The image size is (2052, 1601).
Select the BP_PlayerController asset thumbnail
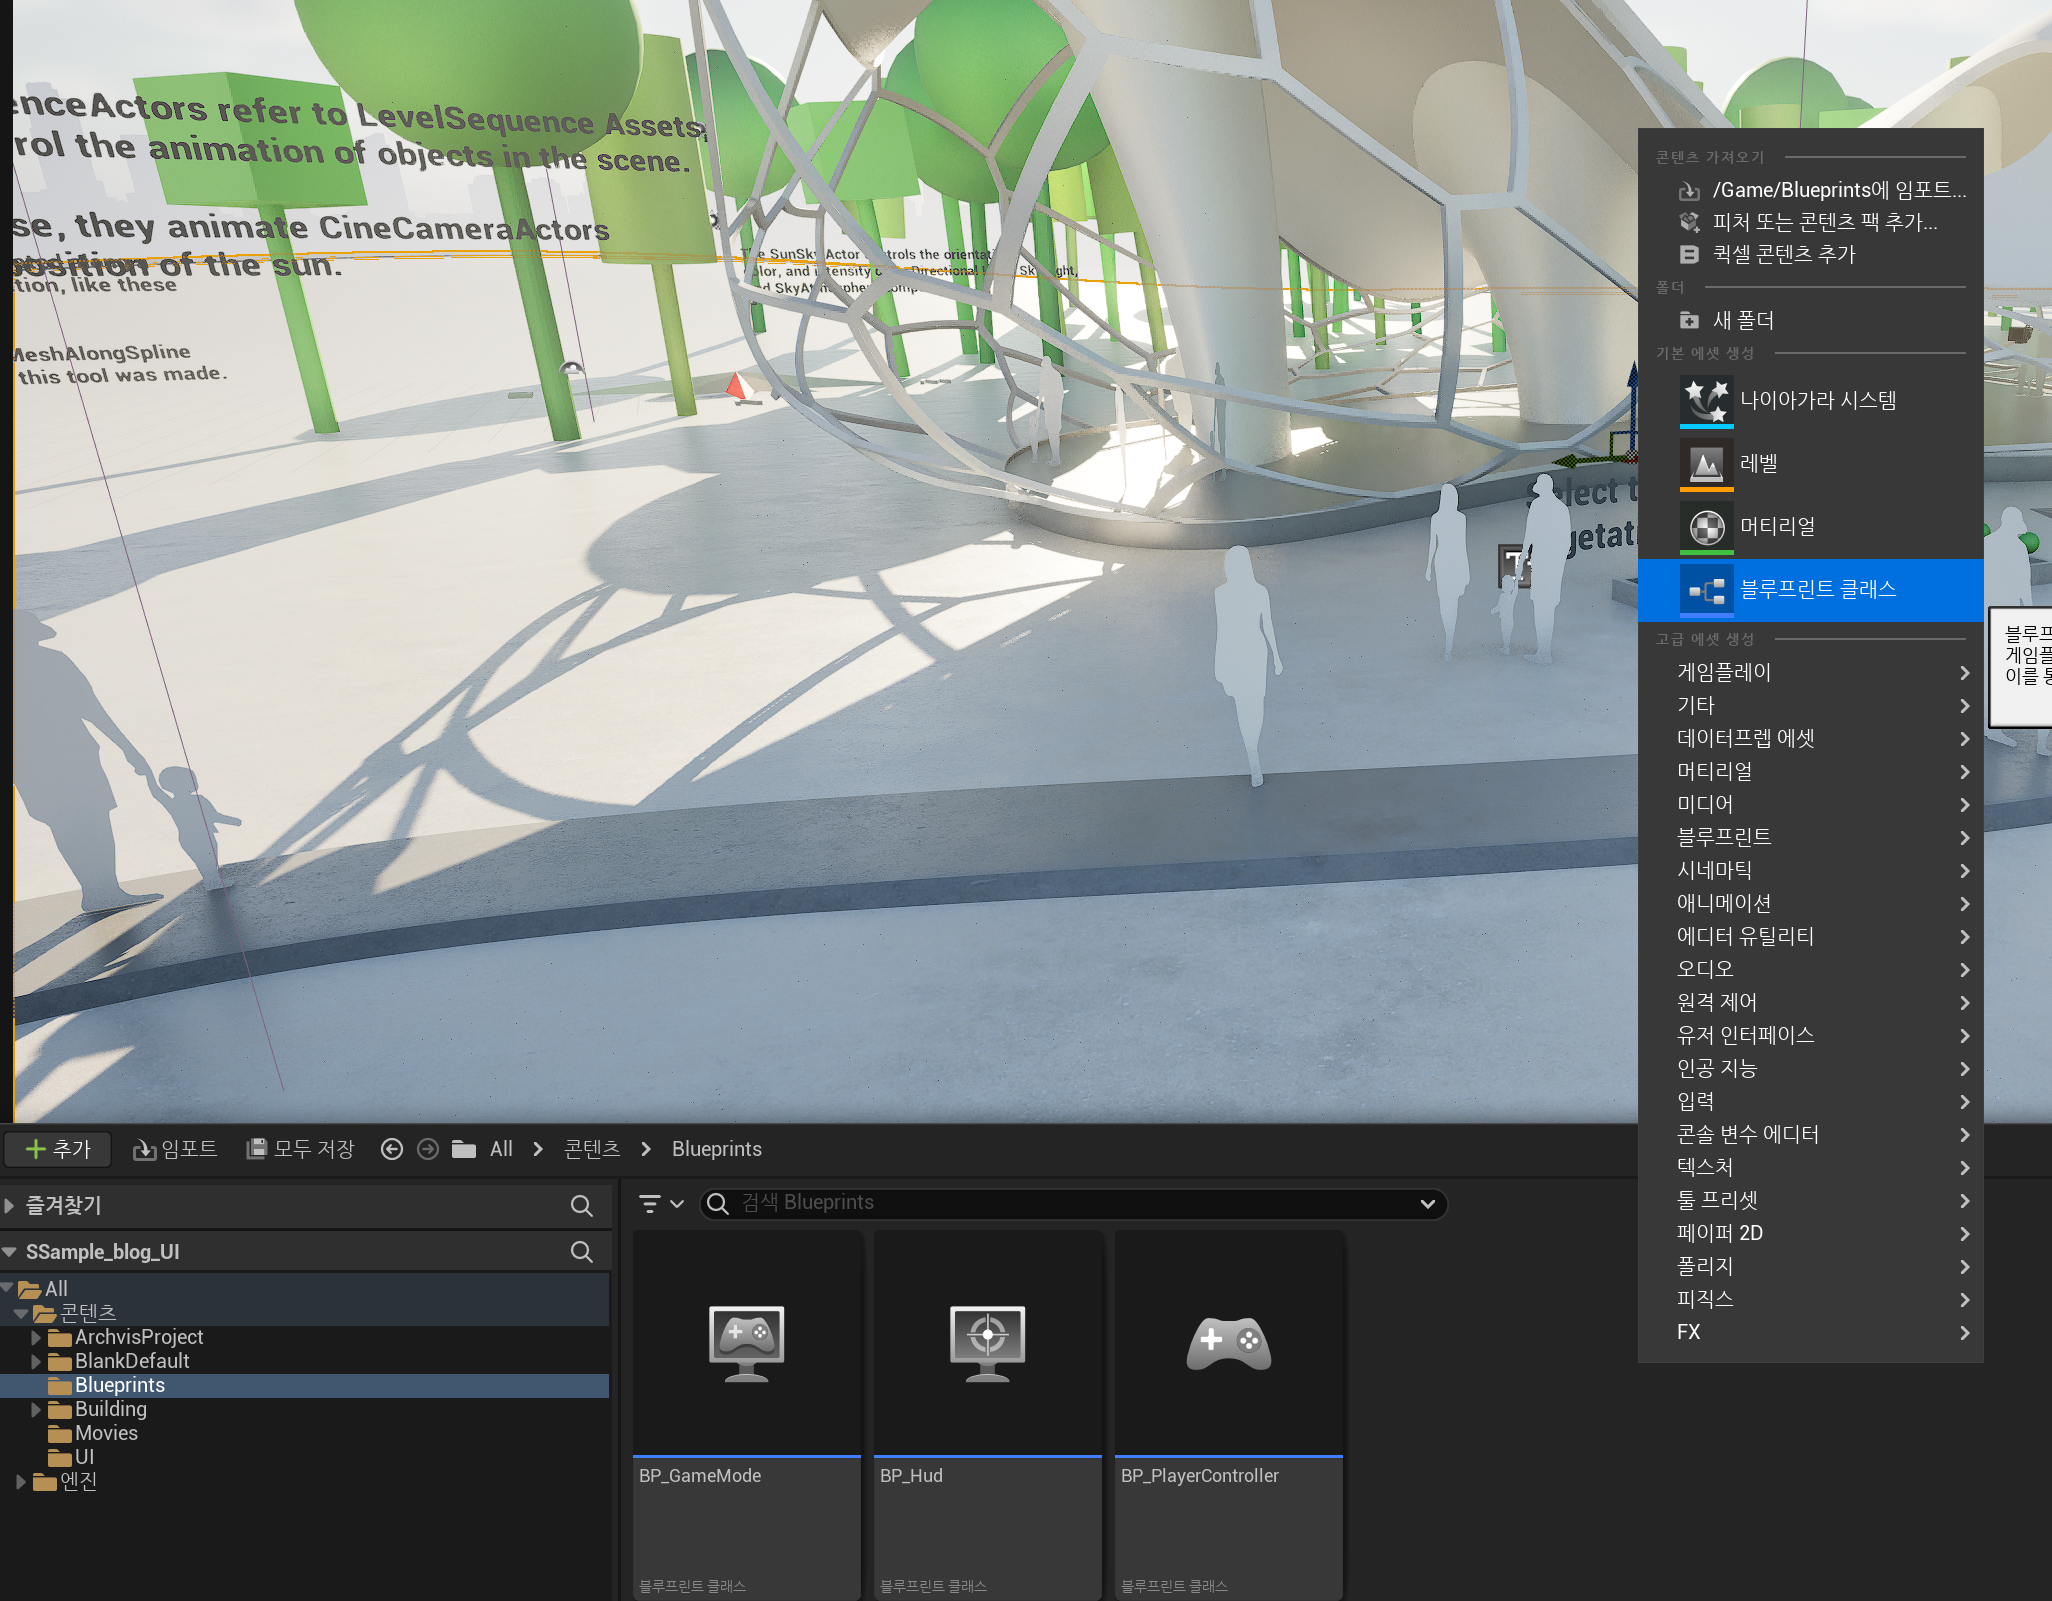pyautogui.click(x=1228, y=1343)
